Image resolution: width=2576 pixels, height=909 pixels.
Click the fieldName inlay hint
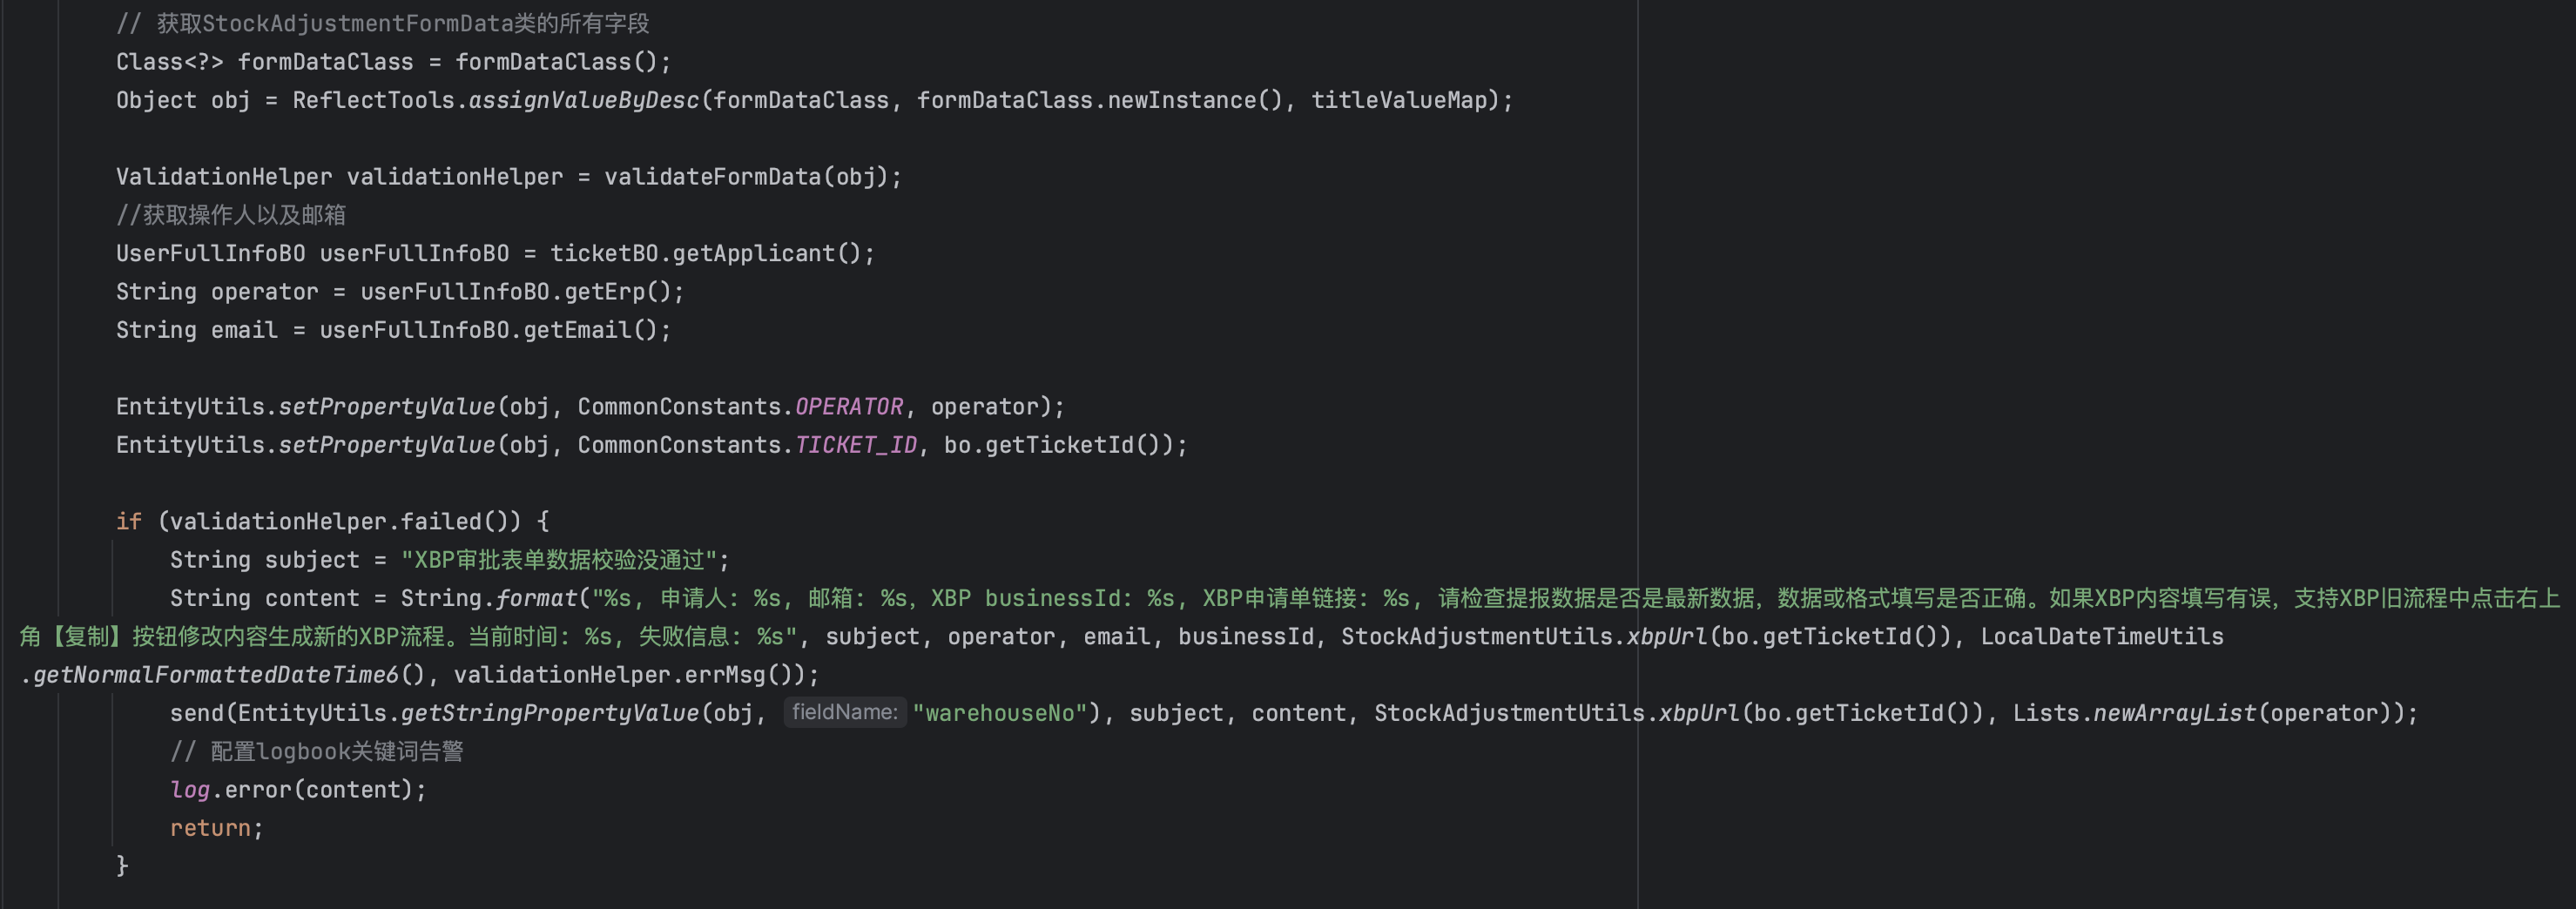pyautogui.click(x=844, y=712)
